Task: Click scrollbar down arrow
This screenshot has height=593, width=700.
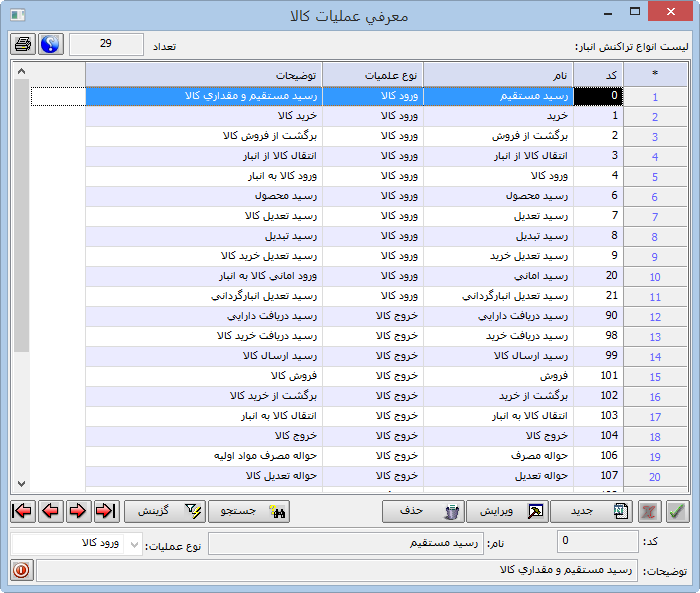Action: point(21,483)
